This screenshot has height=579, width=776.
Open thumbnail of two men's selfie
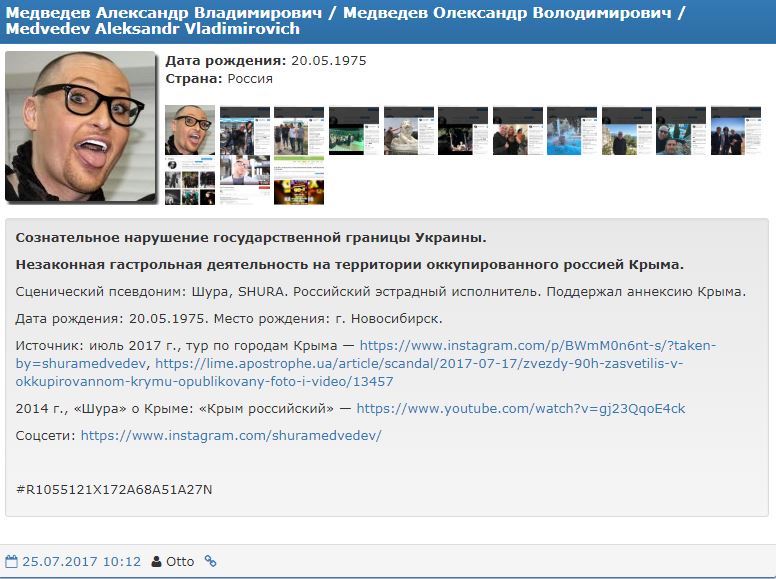(x=681, y=131)
